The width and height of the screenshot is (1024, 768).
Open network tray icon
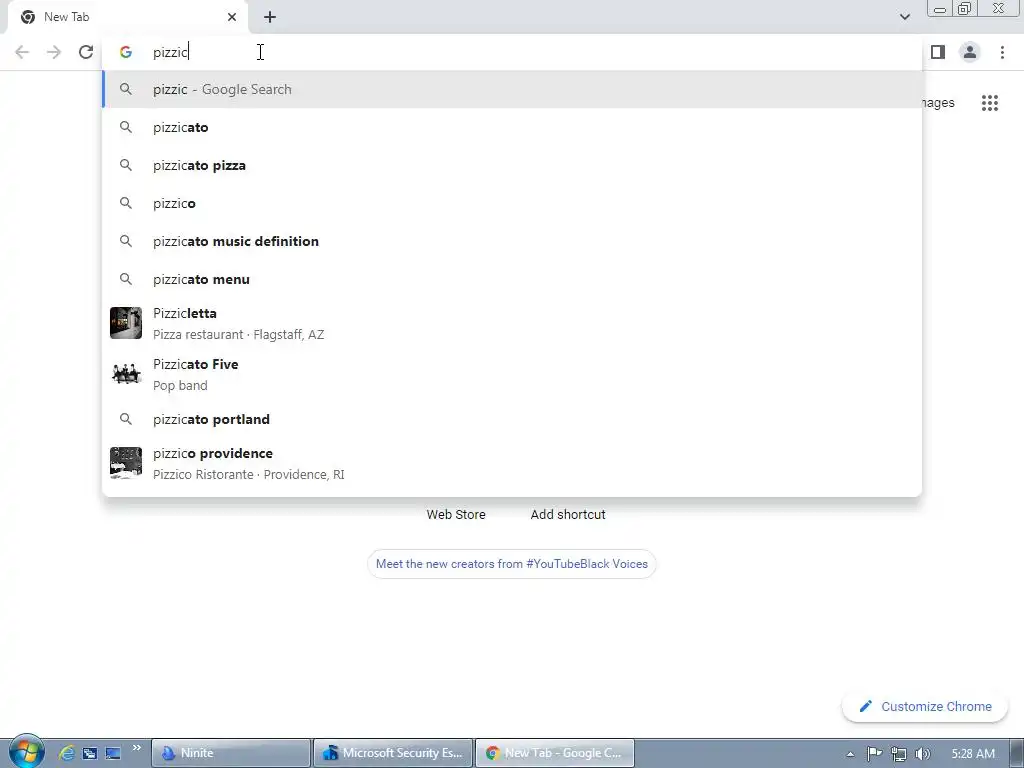[x=899, y=754]
